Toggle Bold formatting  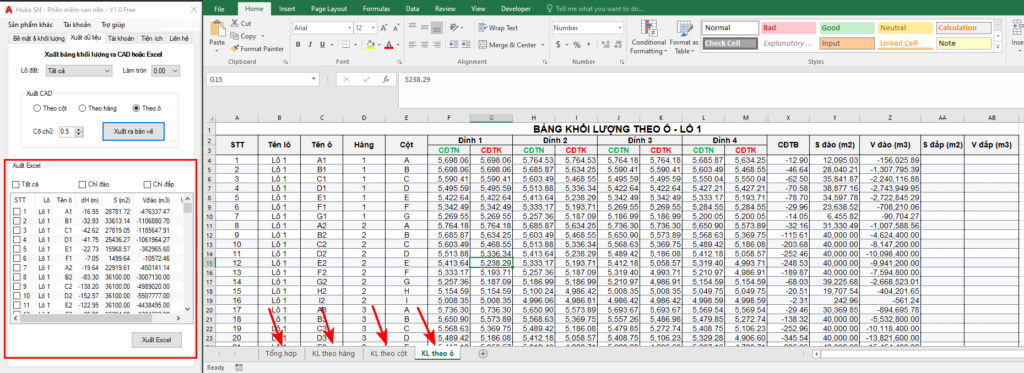point(298,45)
